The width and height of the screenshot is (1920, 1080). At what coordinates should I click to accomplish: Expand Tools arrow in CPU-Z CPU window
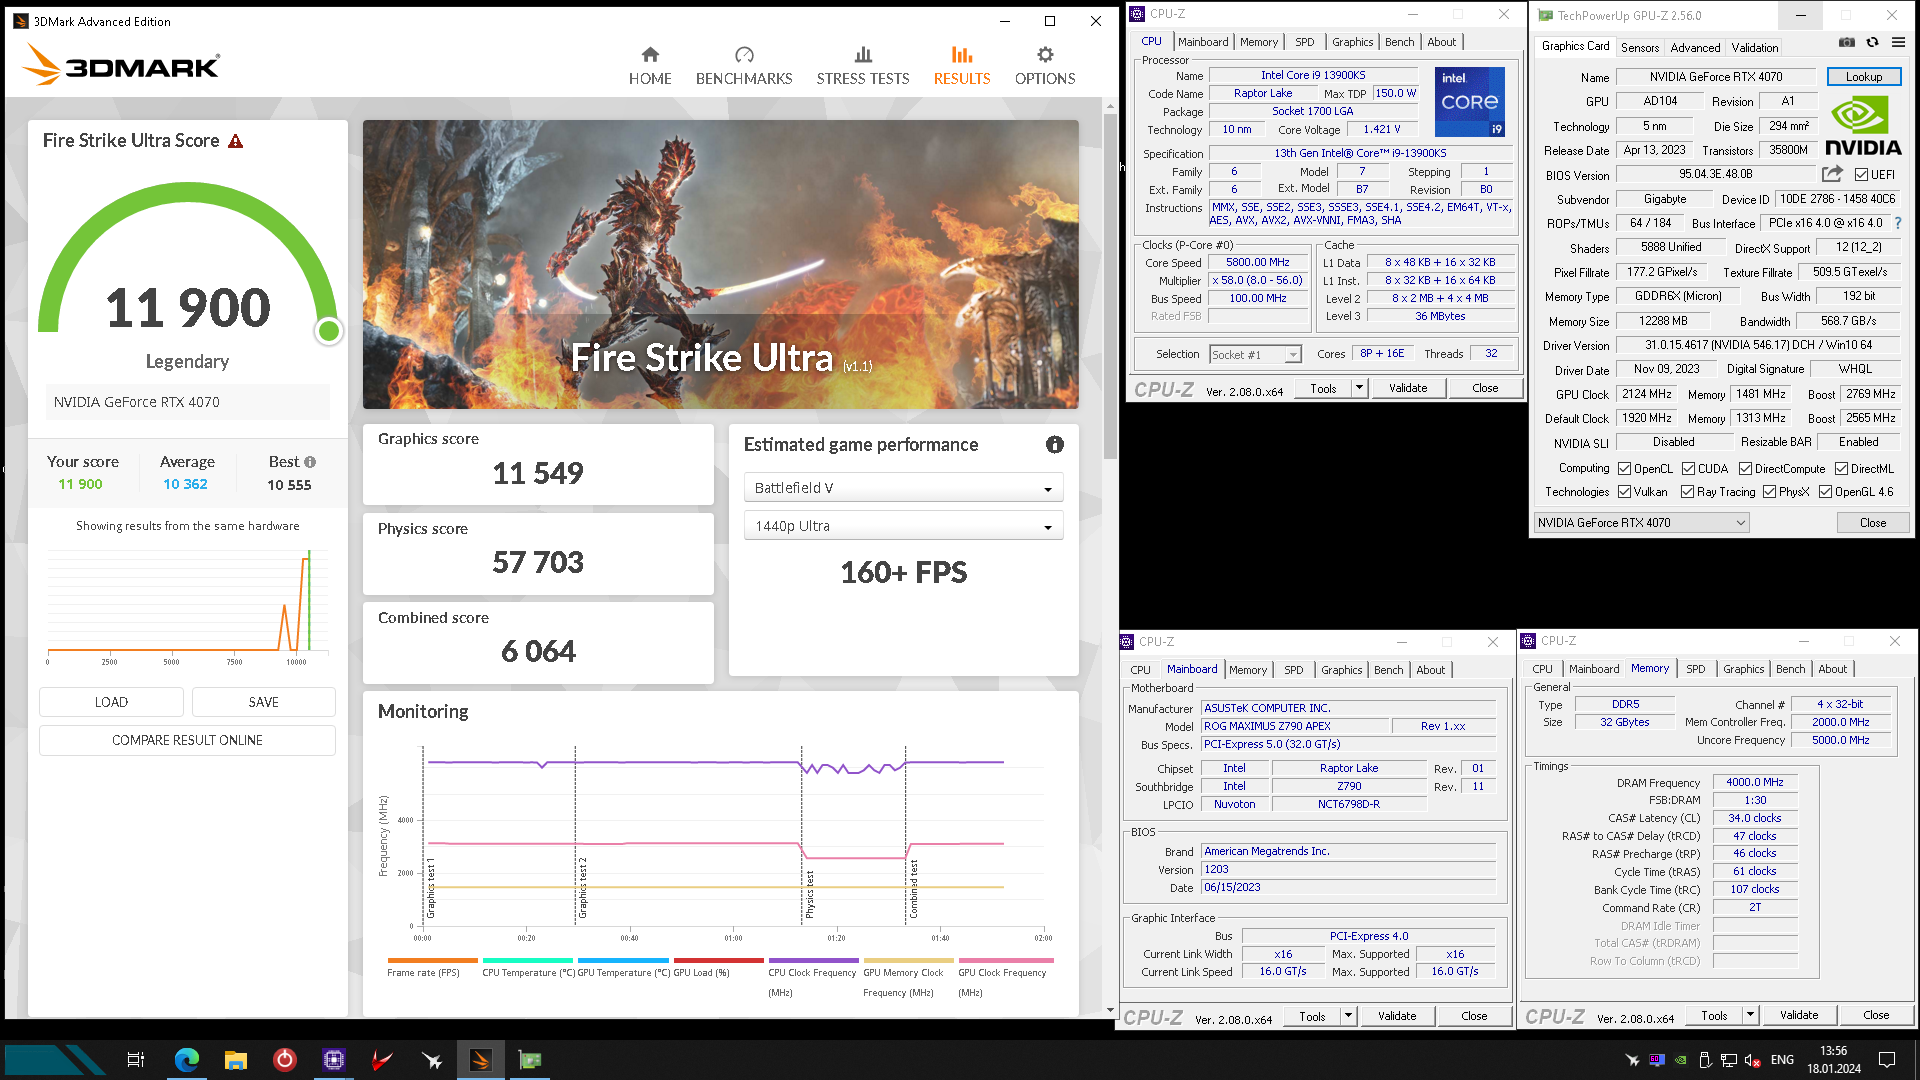coord(1359,389)
